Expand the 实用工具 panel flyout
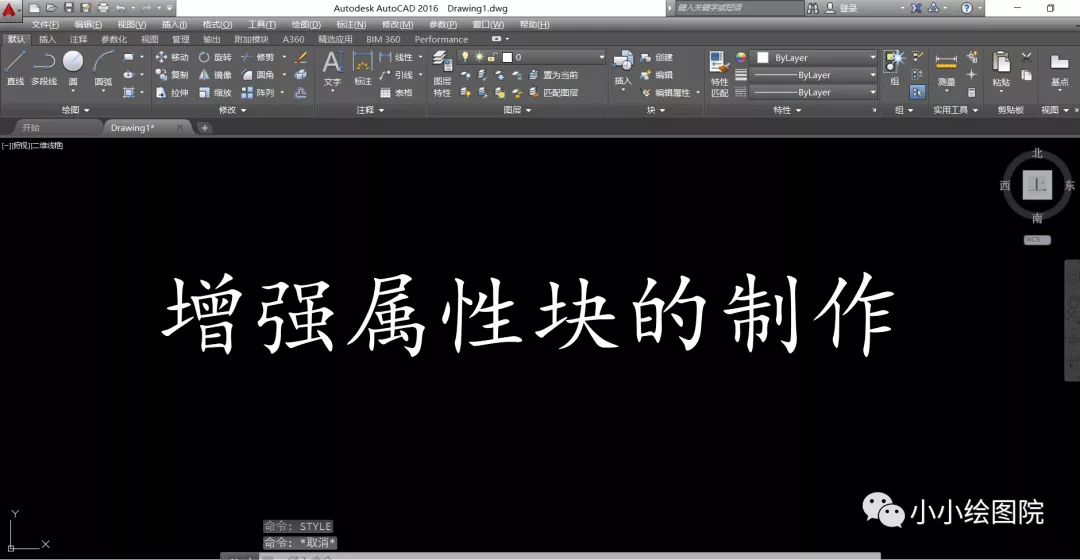The image size is (1080, 560). [x=956, y=110]
